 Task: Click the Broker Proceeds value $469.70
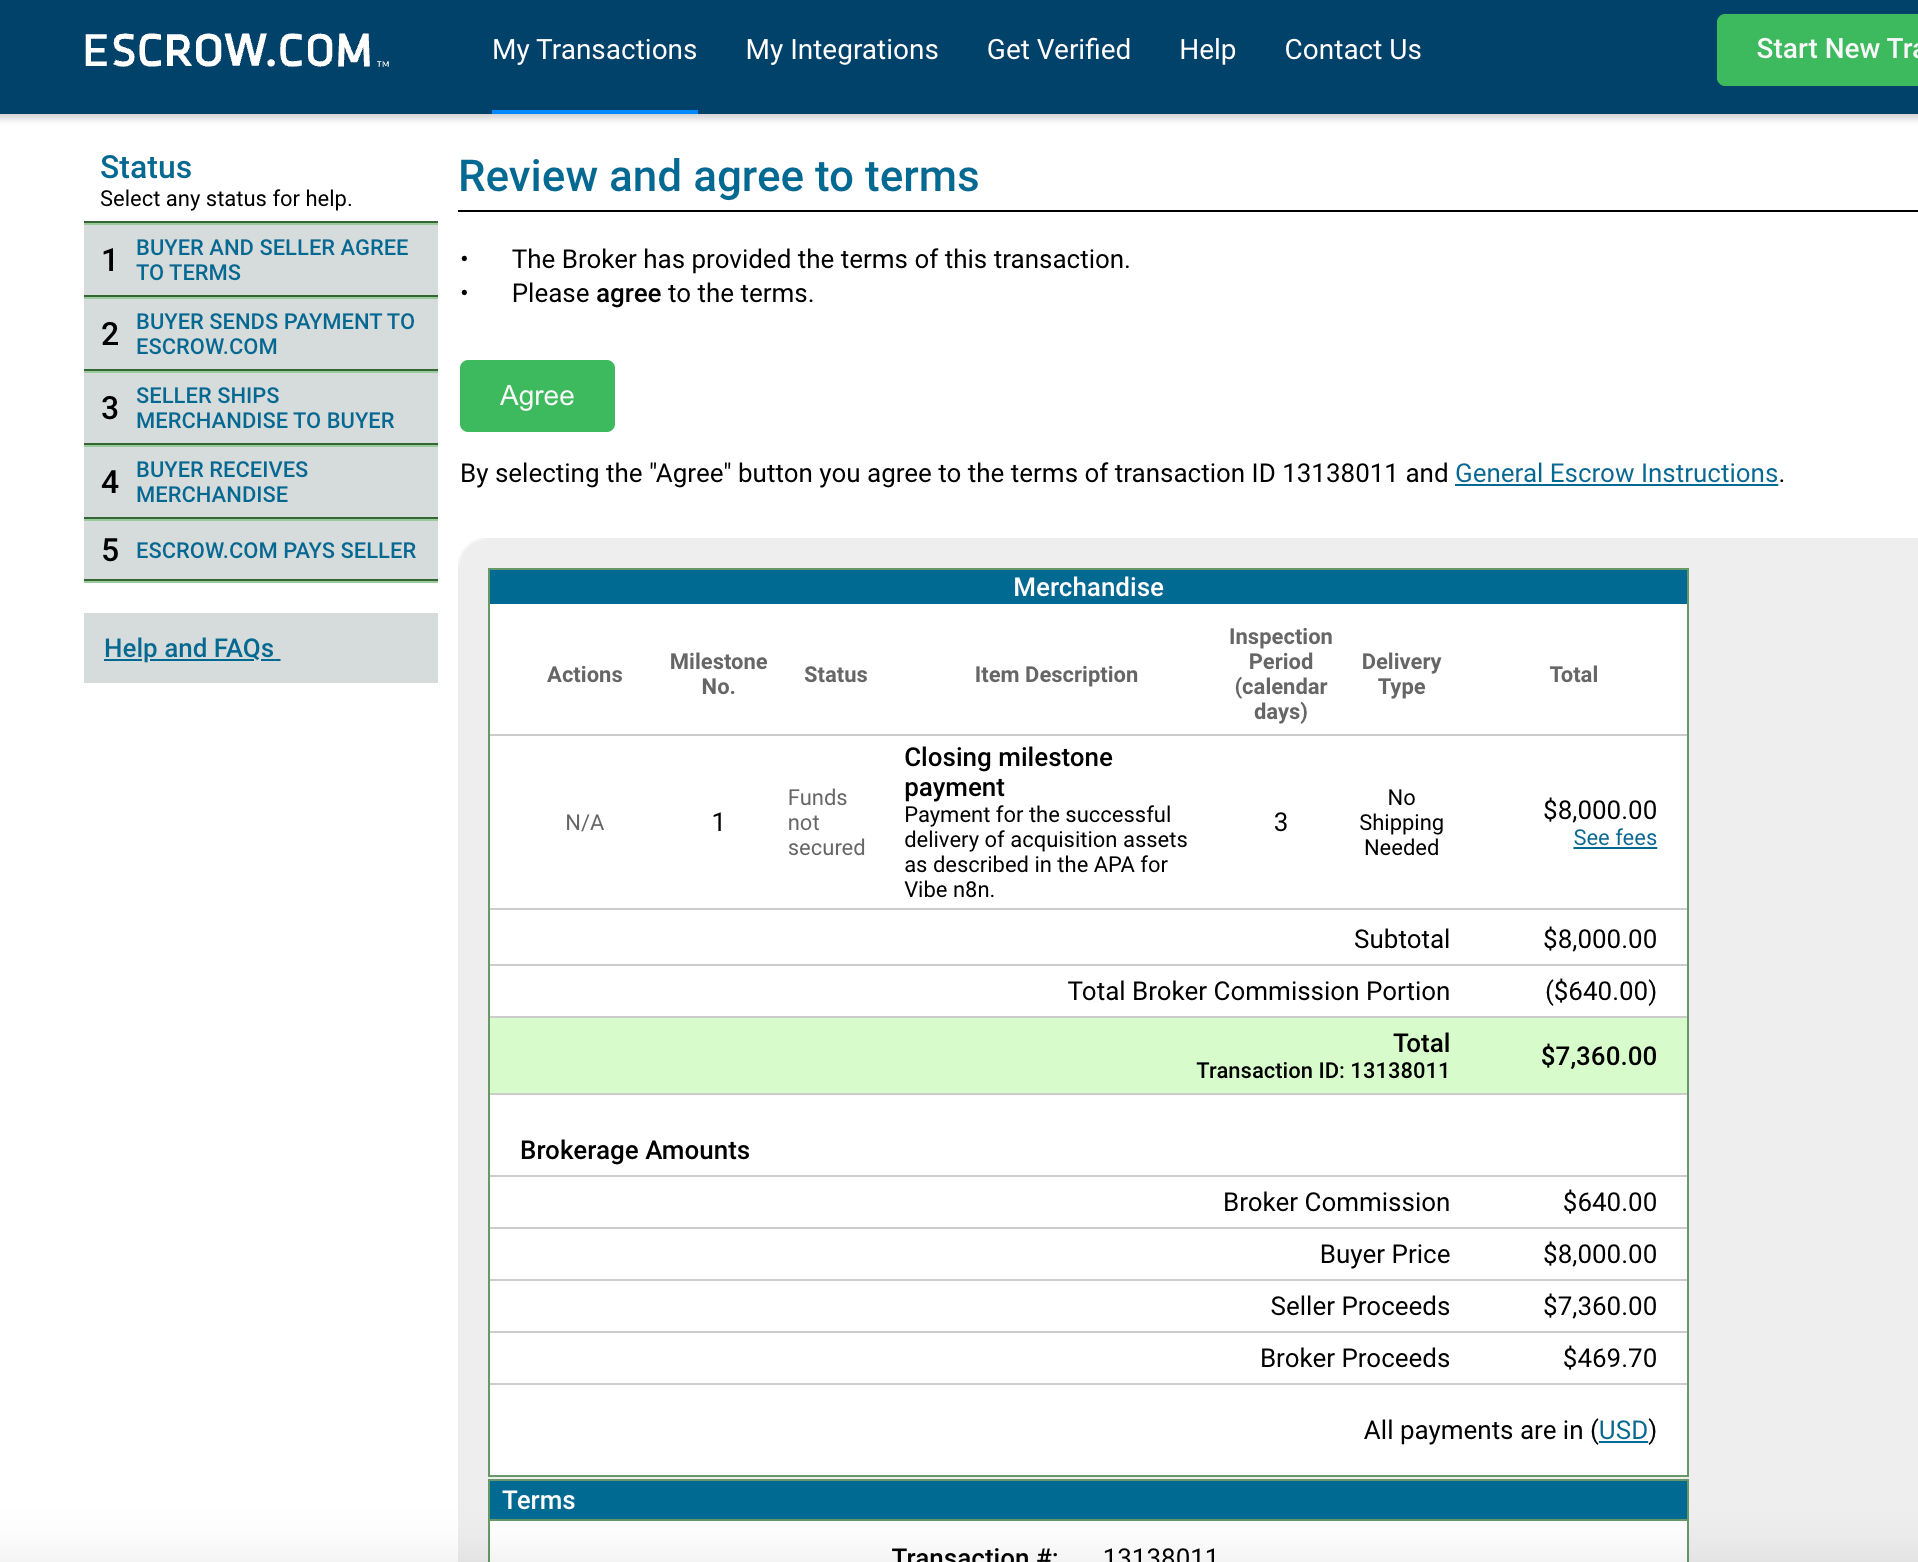(1609, 1358)
